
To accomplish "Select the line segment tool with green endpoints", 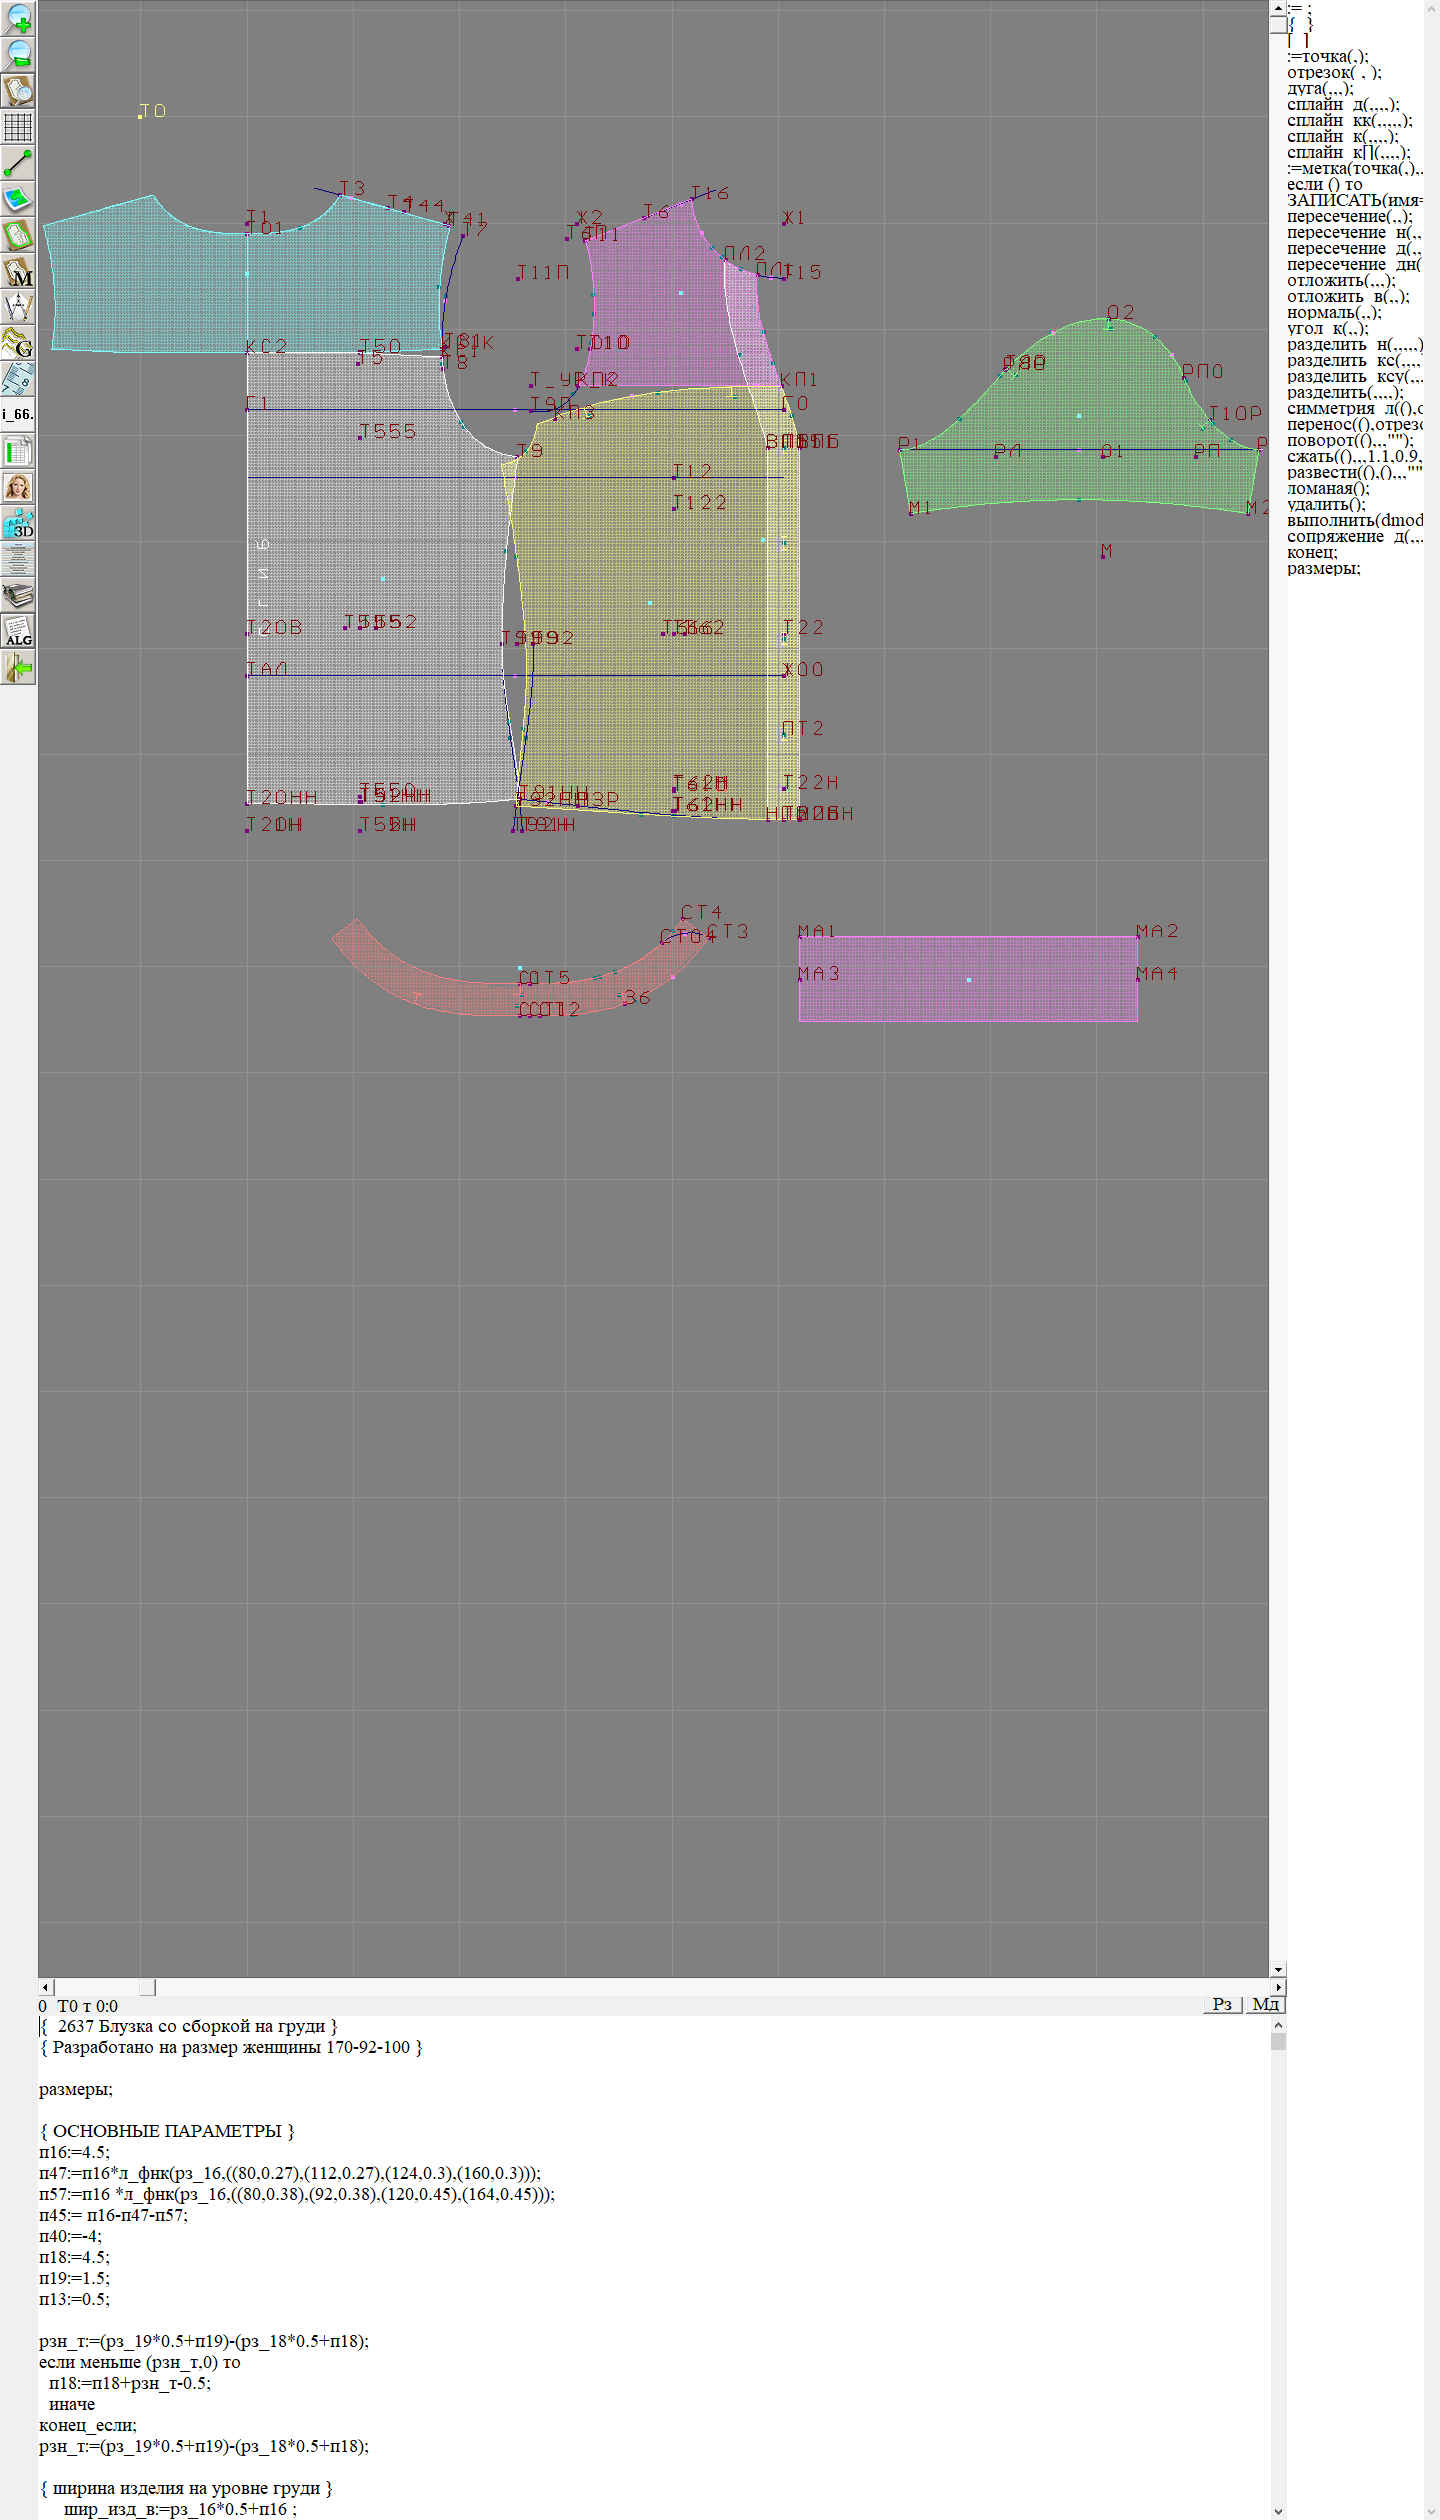I will [x=18, y=163].
